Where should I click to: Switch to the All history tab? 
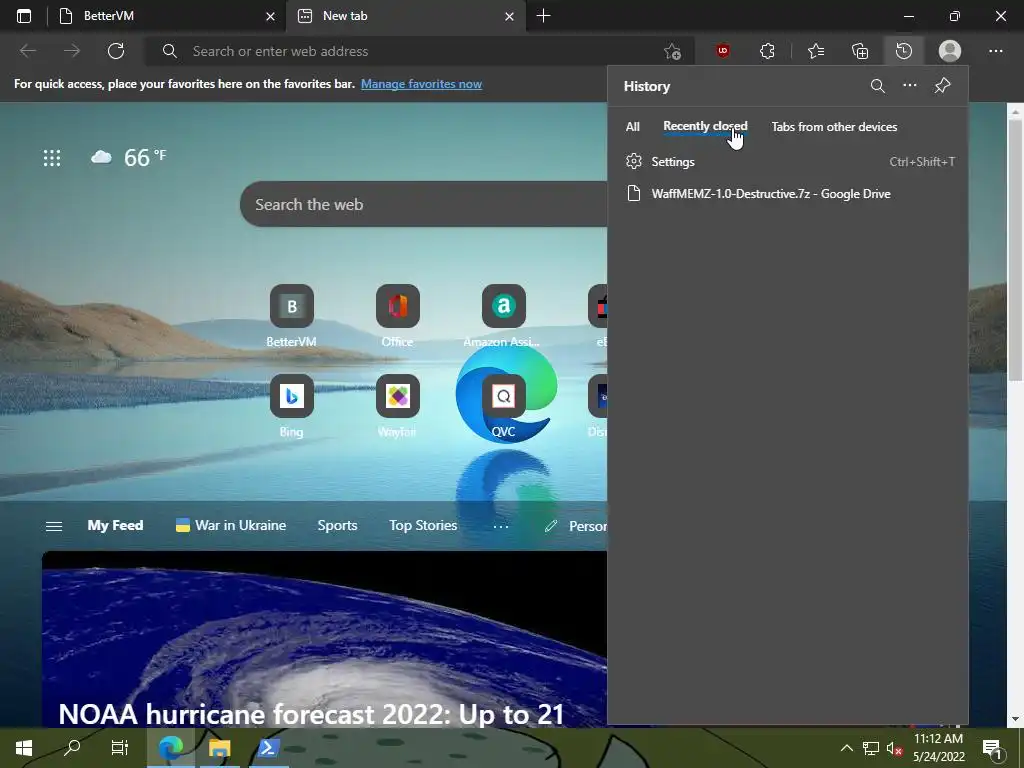tap(633, 127)
